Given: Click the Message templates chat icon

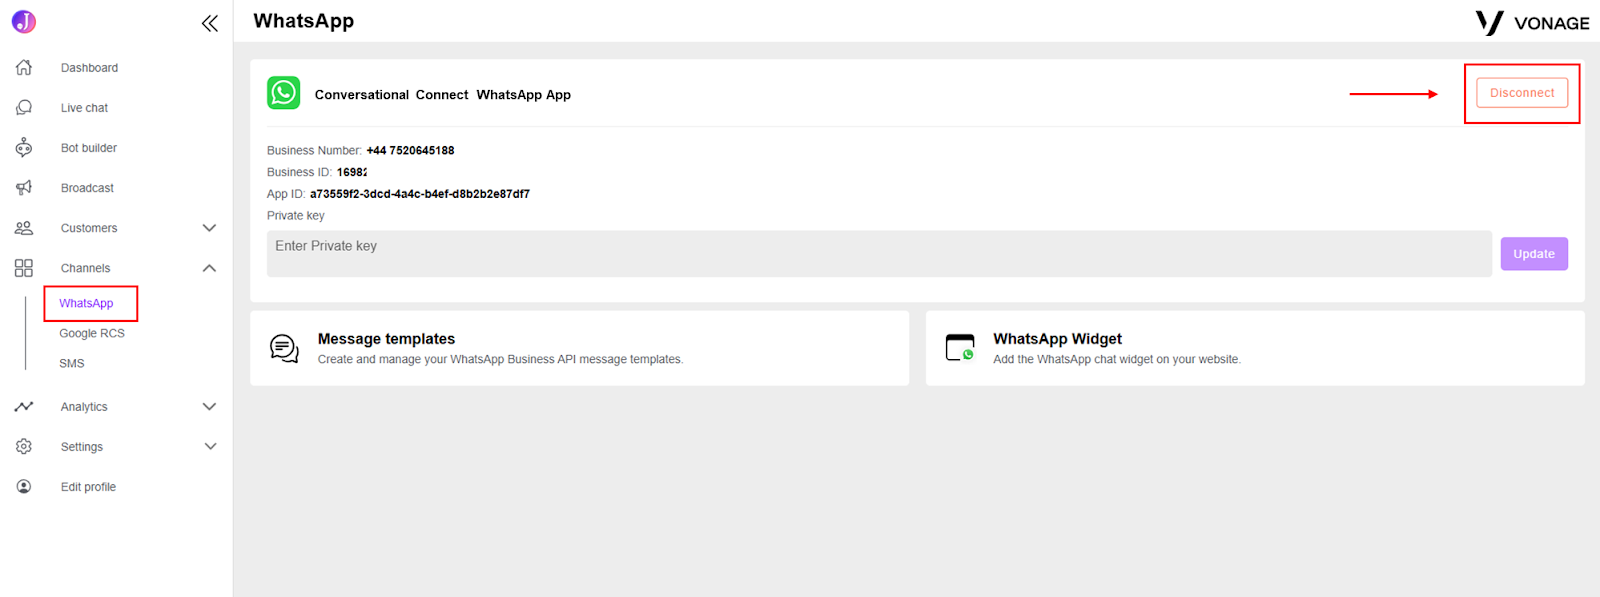Looking at the screenshot, I should 285,348.
